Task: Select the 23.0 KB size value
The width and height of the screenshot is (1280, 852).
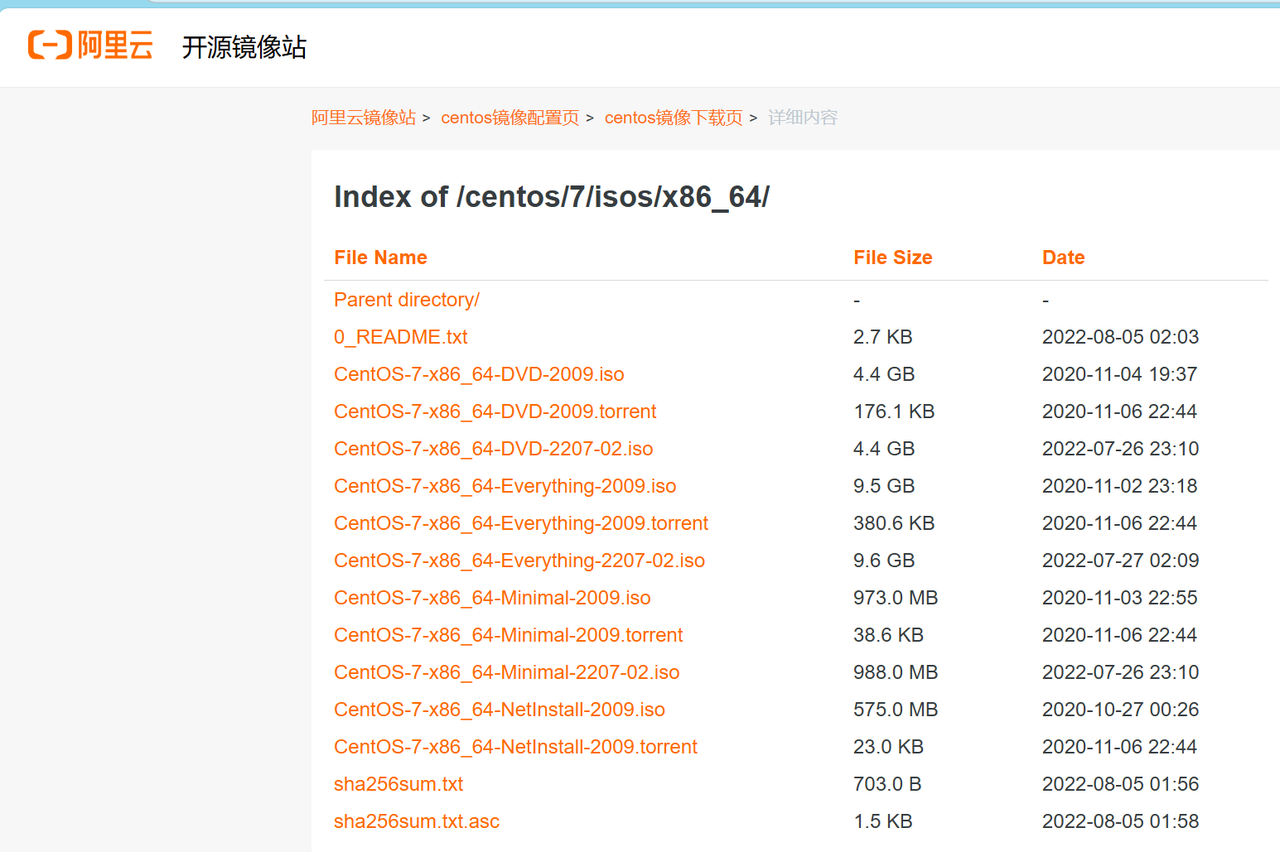Action: point(889,747)
